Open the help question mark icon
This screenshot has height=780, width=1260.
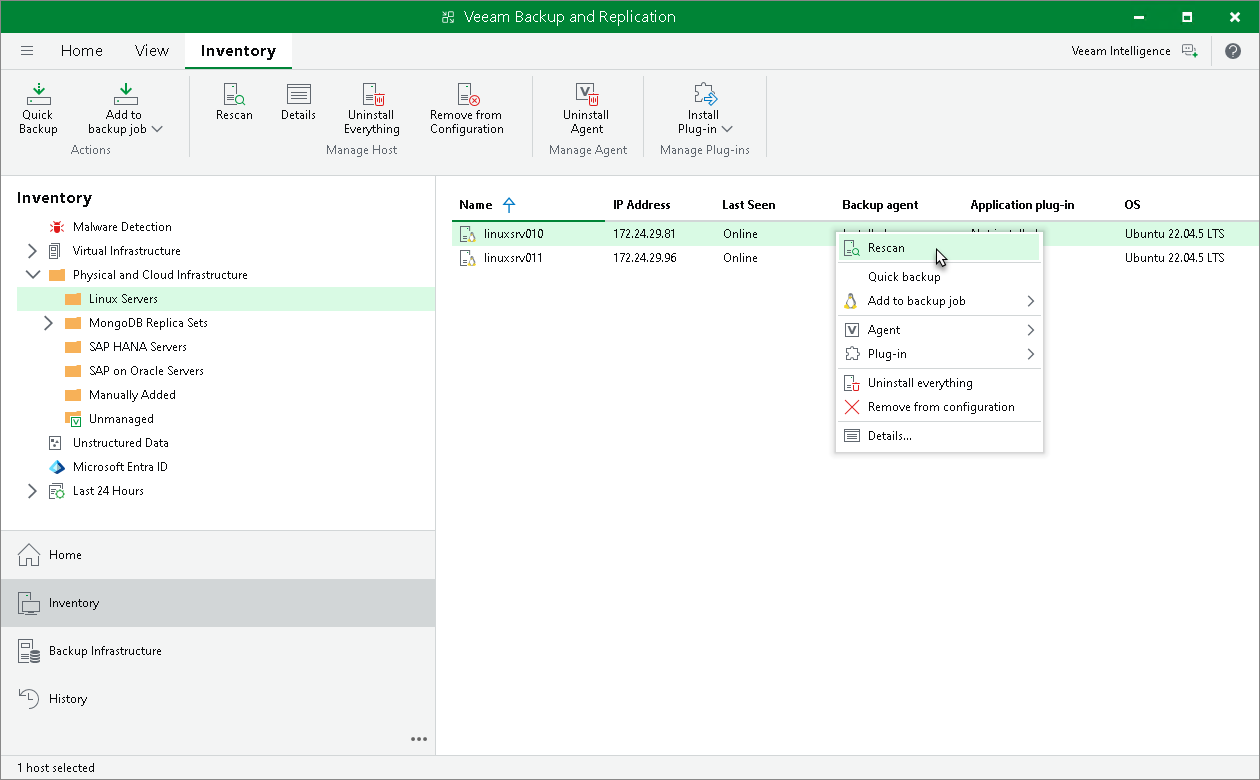1232,51
